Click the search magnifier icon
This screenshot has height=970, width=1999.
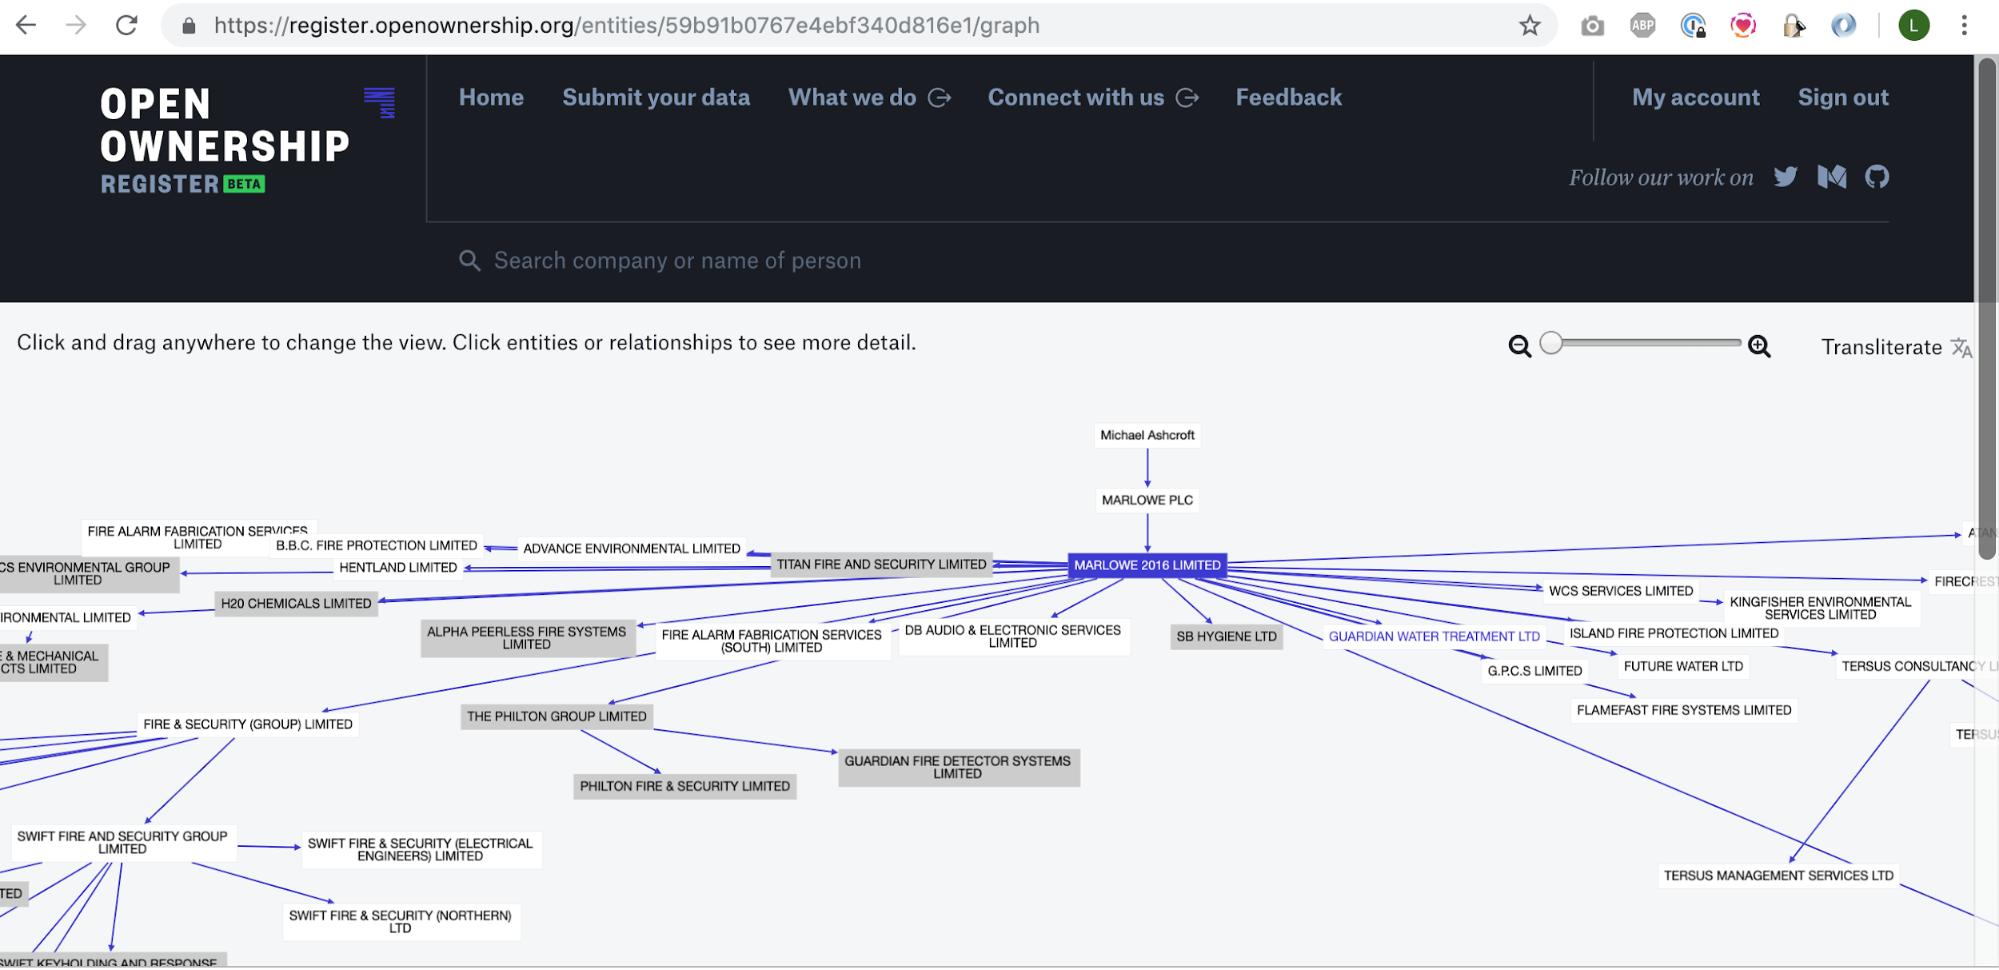pos(469,261)
